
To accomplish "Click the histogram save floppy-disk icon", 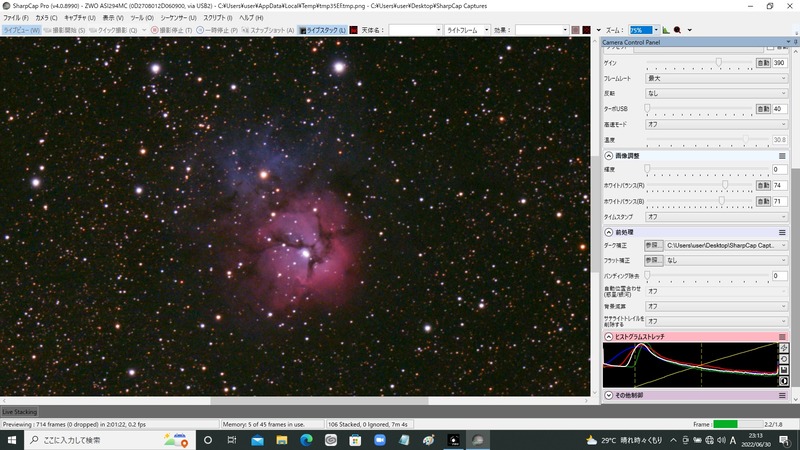I will [x=784, y=370].
